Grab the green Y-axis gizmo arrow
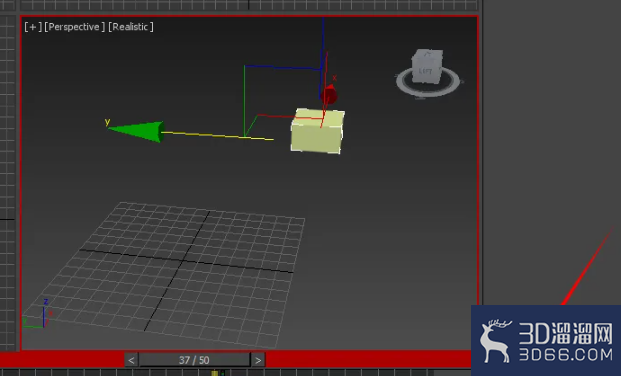 point(136,131)
